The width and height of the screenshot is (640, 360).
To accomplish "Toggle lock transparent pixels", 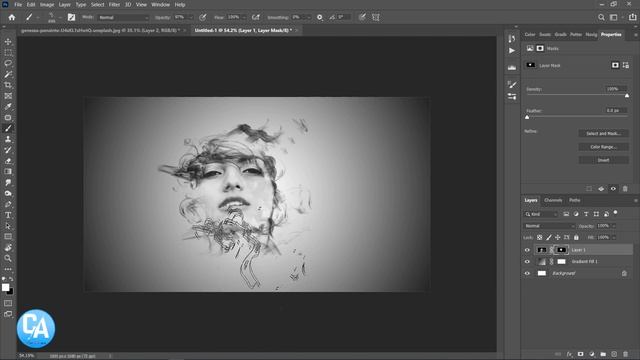I will click(540, 237).
